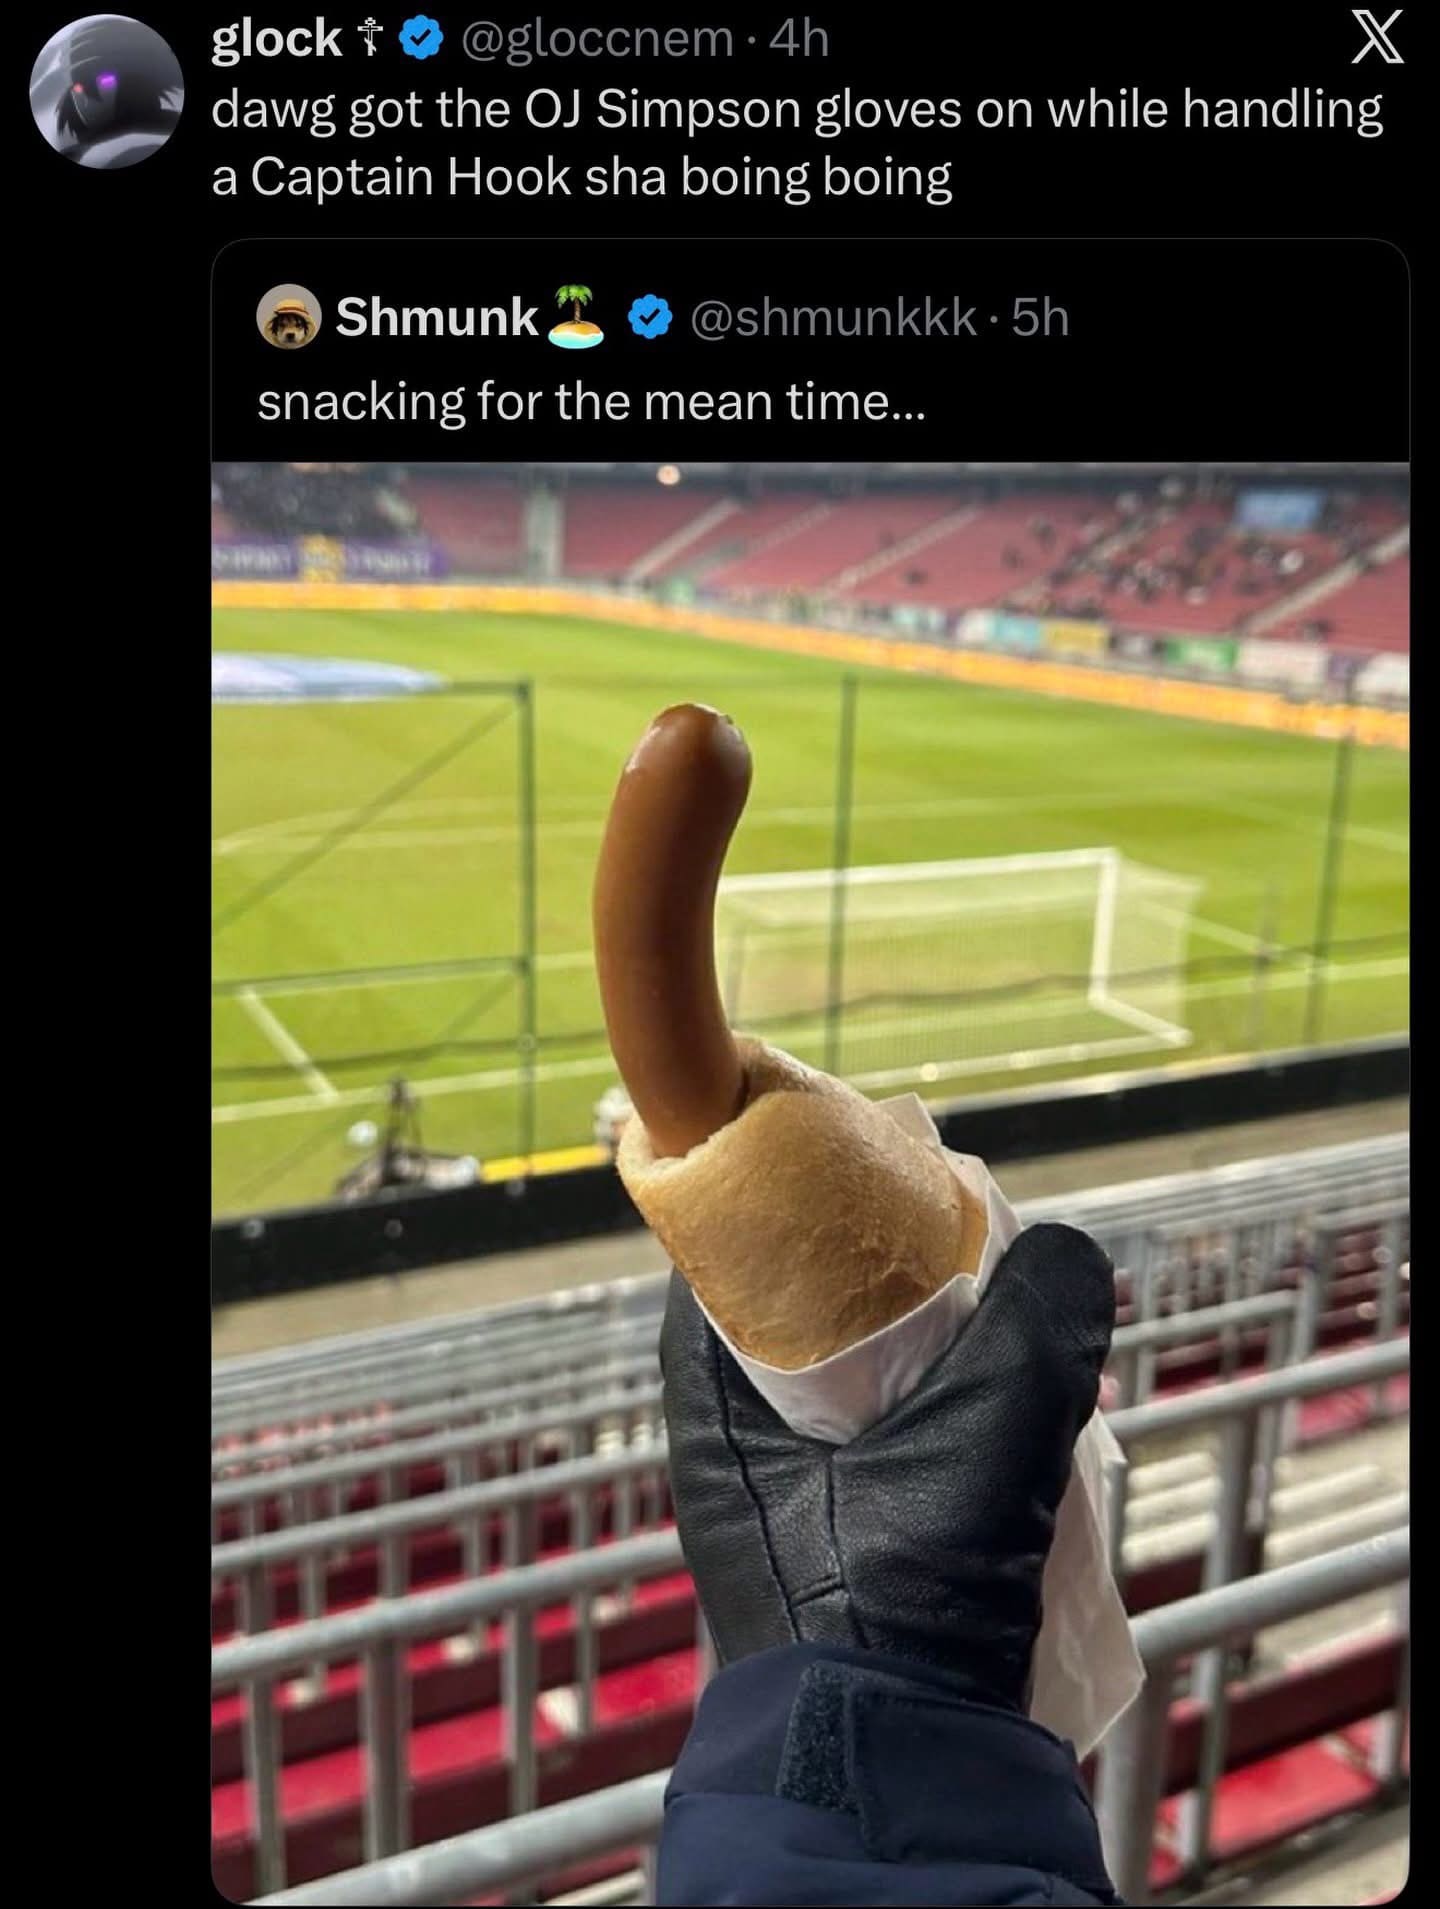Visit the @shmunkkk handle profile
This screenshot has height=1909, width=1440.
(834, 318)
